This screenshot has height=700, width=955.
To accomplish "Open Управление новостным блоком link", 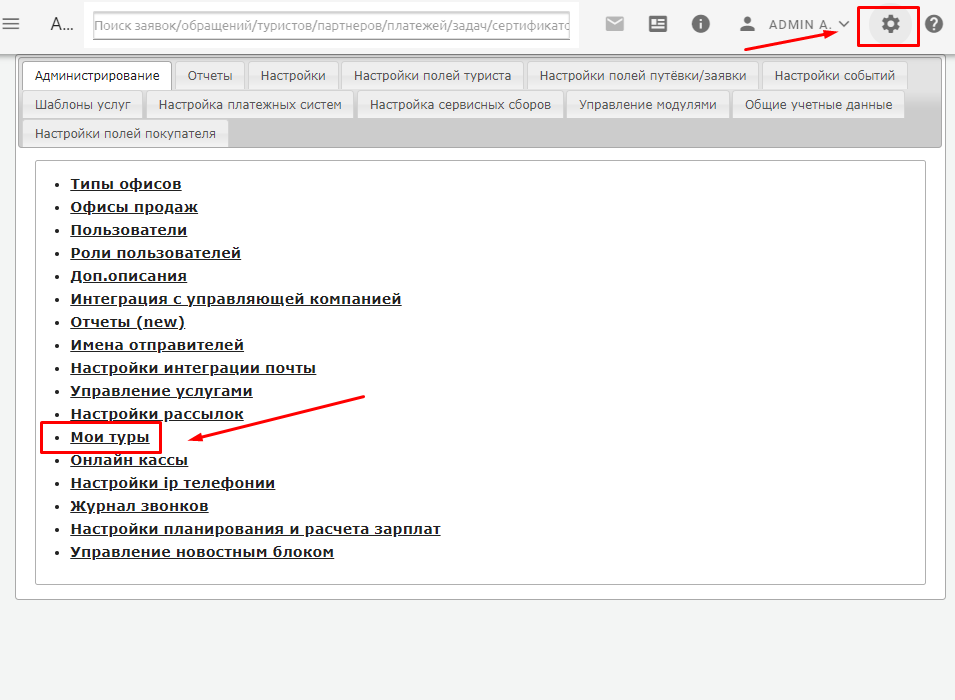I will 202,552.
